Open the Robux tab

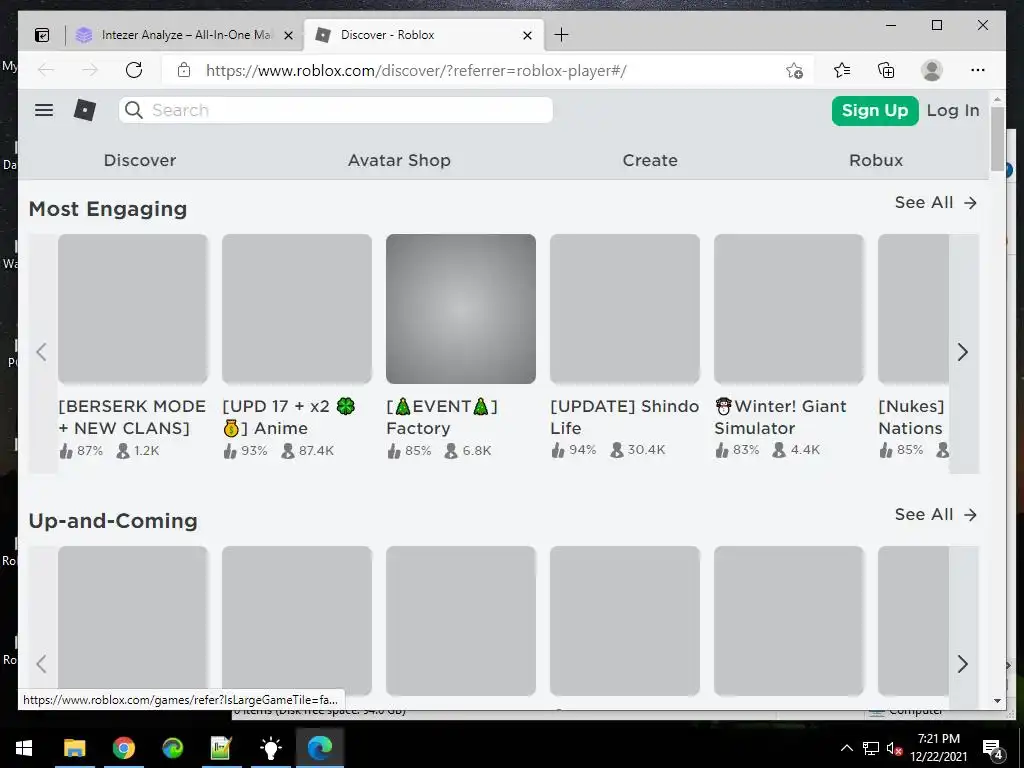click(x=876, y=160)
